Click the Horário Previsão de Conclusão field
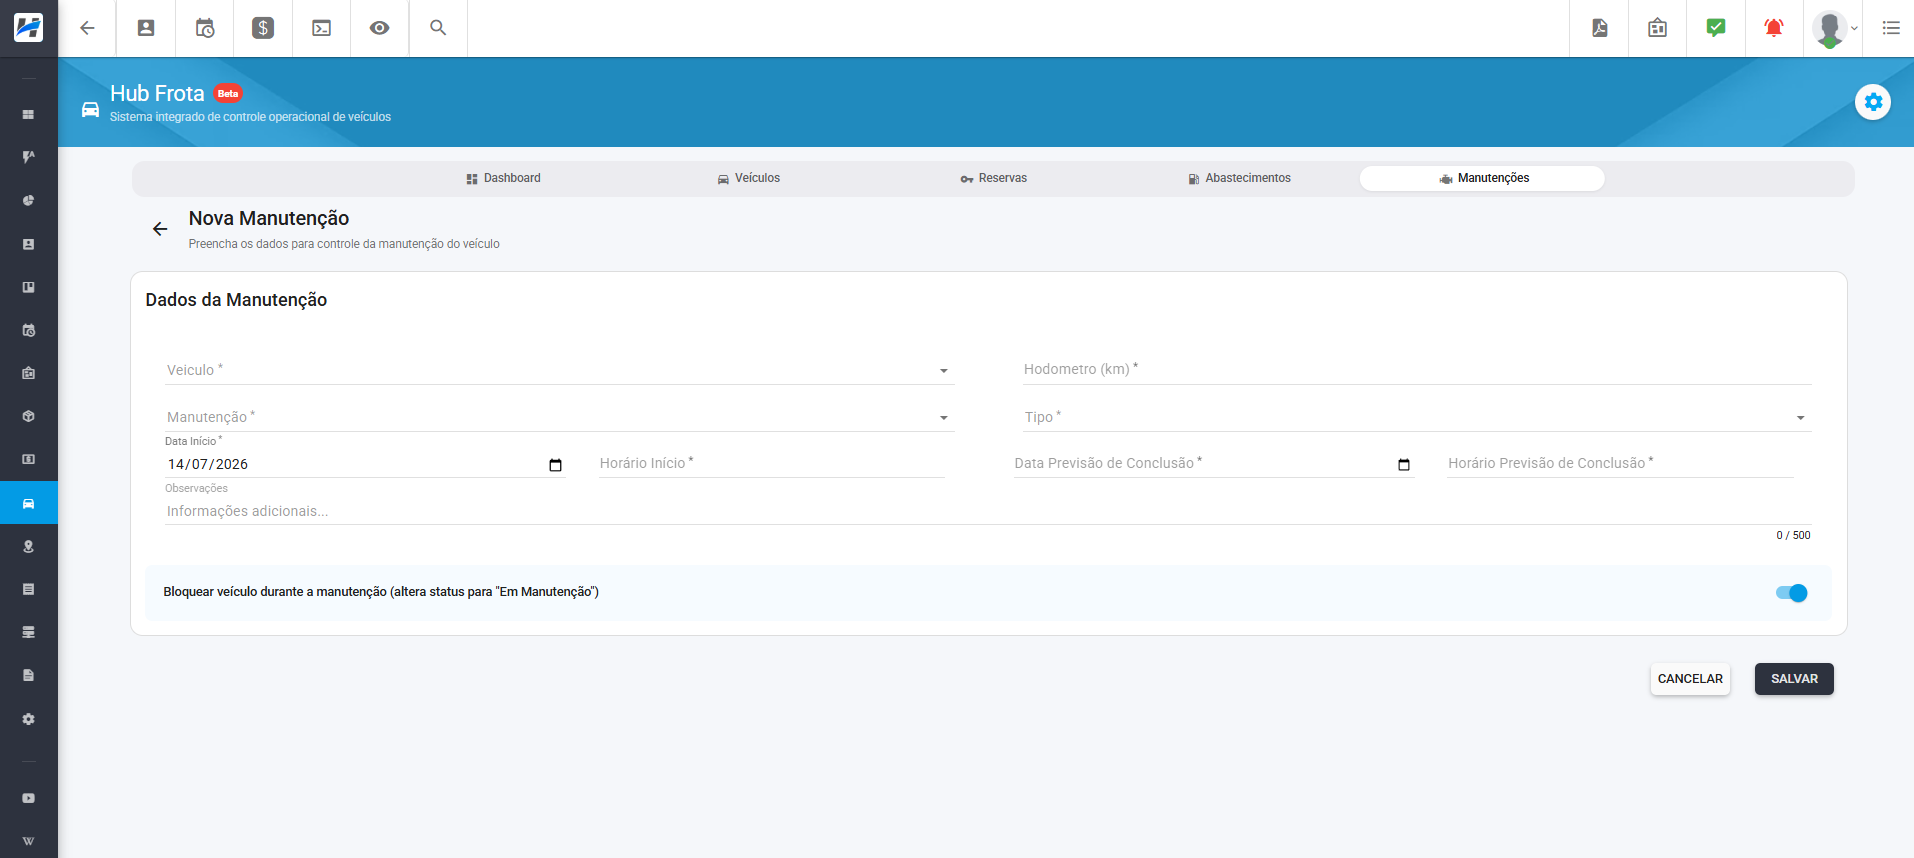This screenshot has width=1914, height=858. tap(1620, 463)
